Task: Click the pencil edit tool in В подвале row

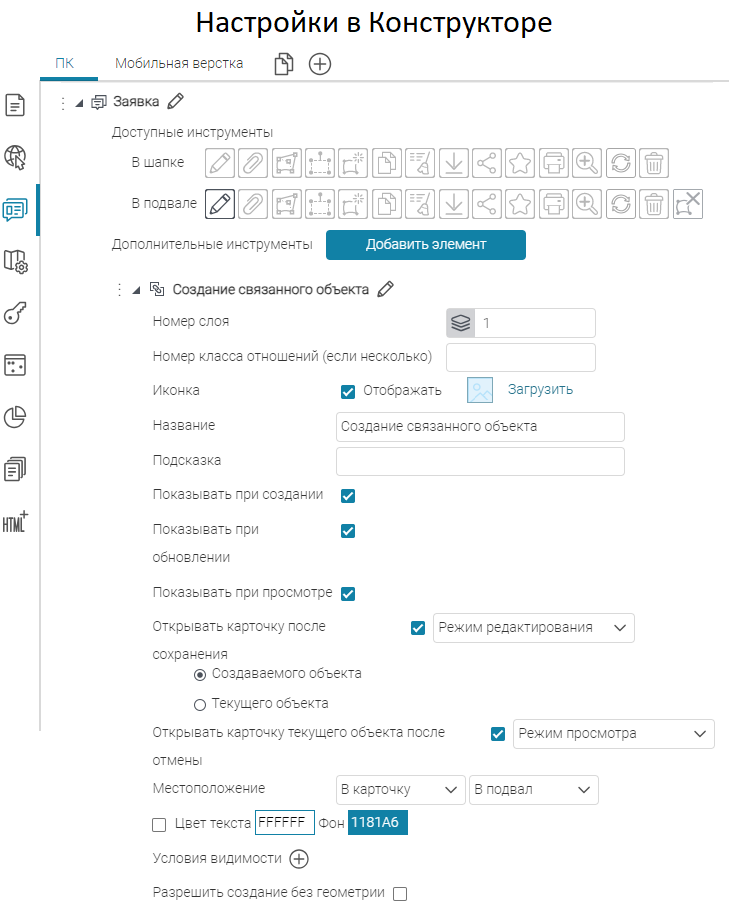Action: (x=220, y=204)
